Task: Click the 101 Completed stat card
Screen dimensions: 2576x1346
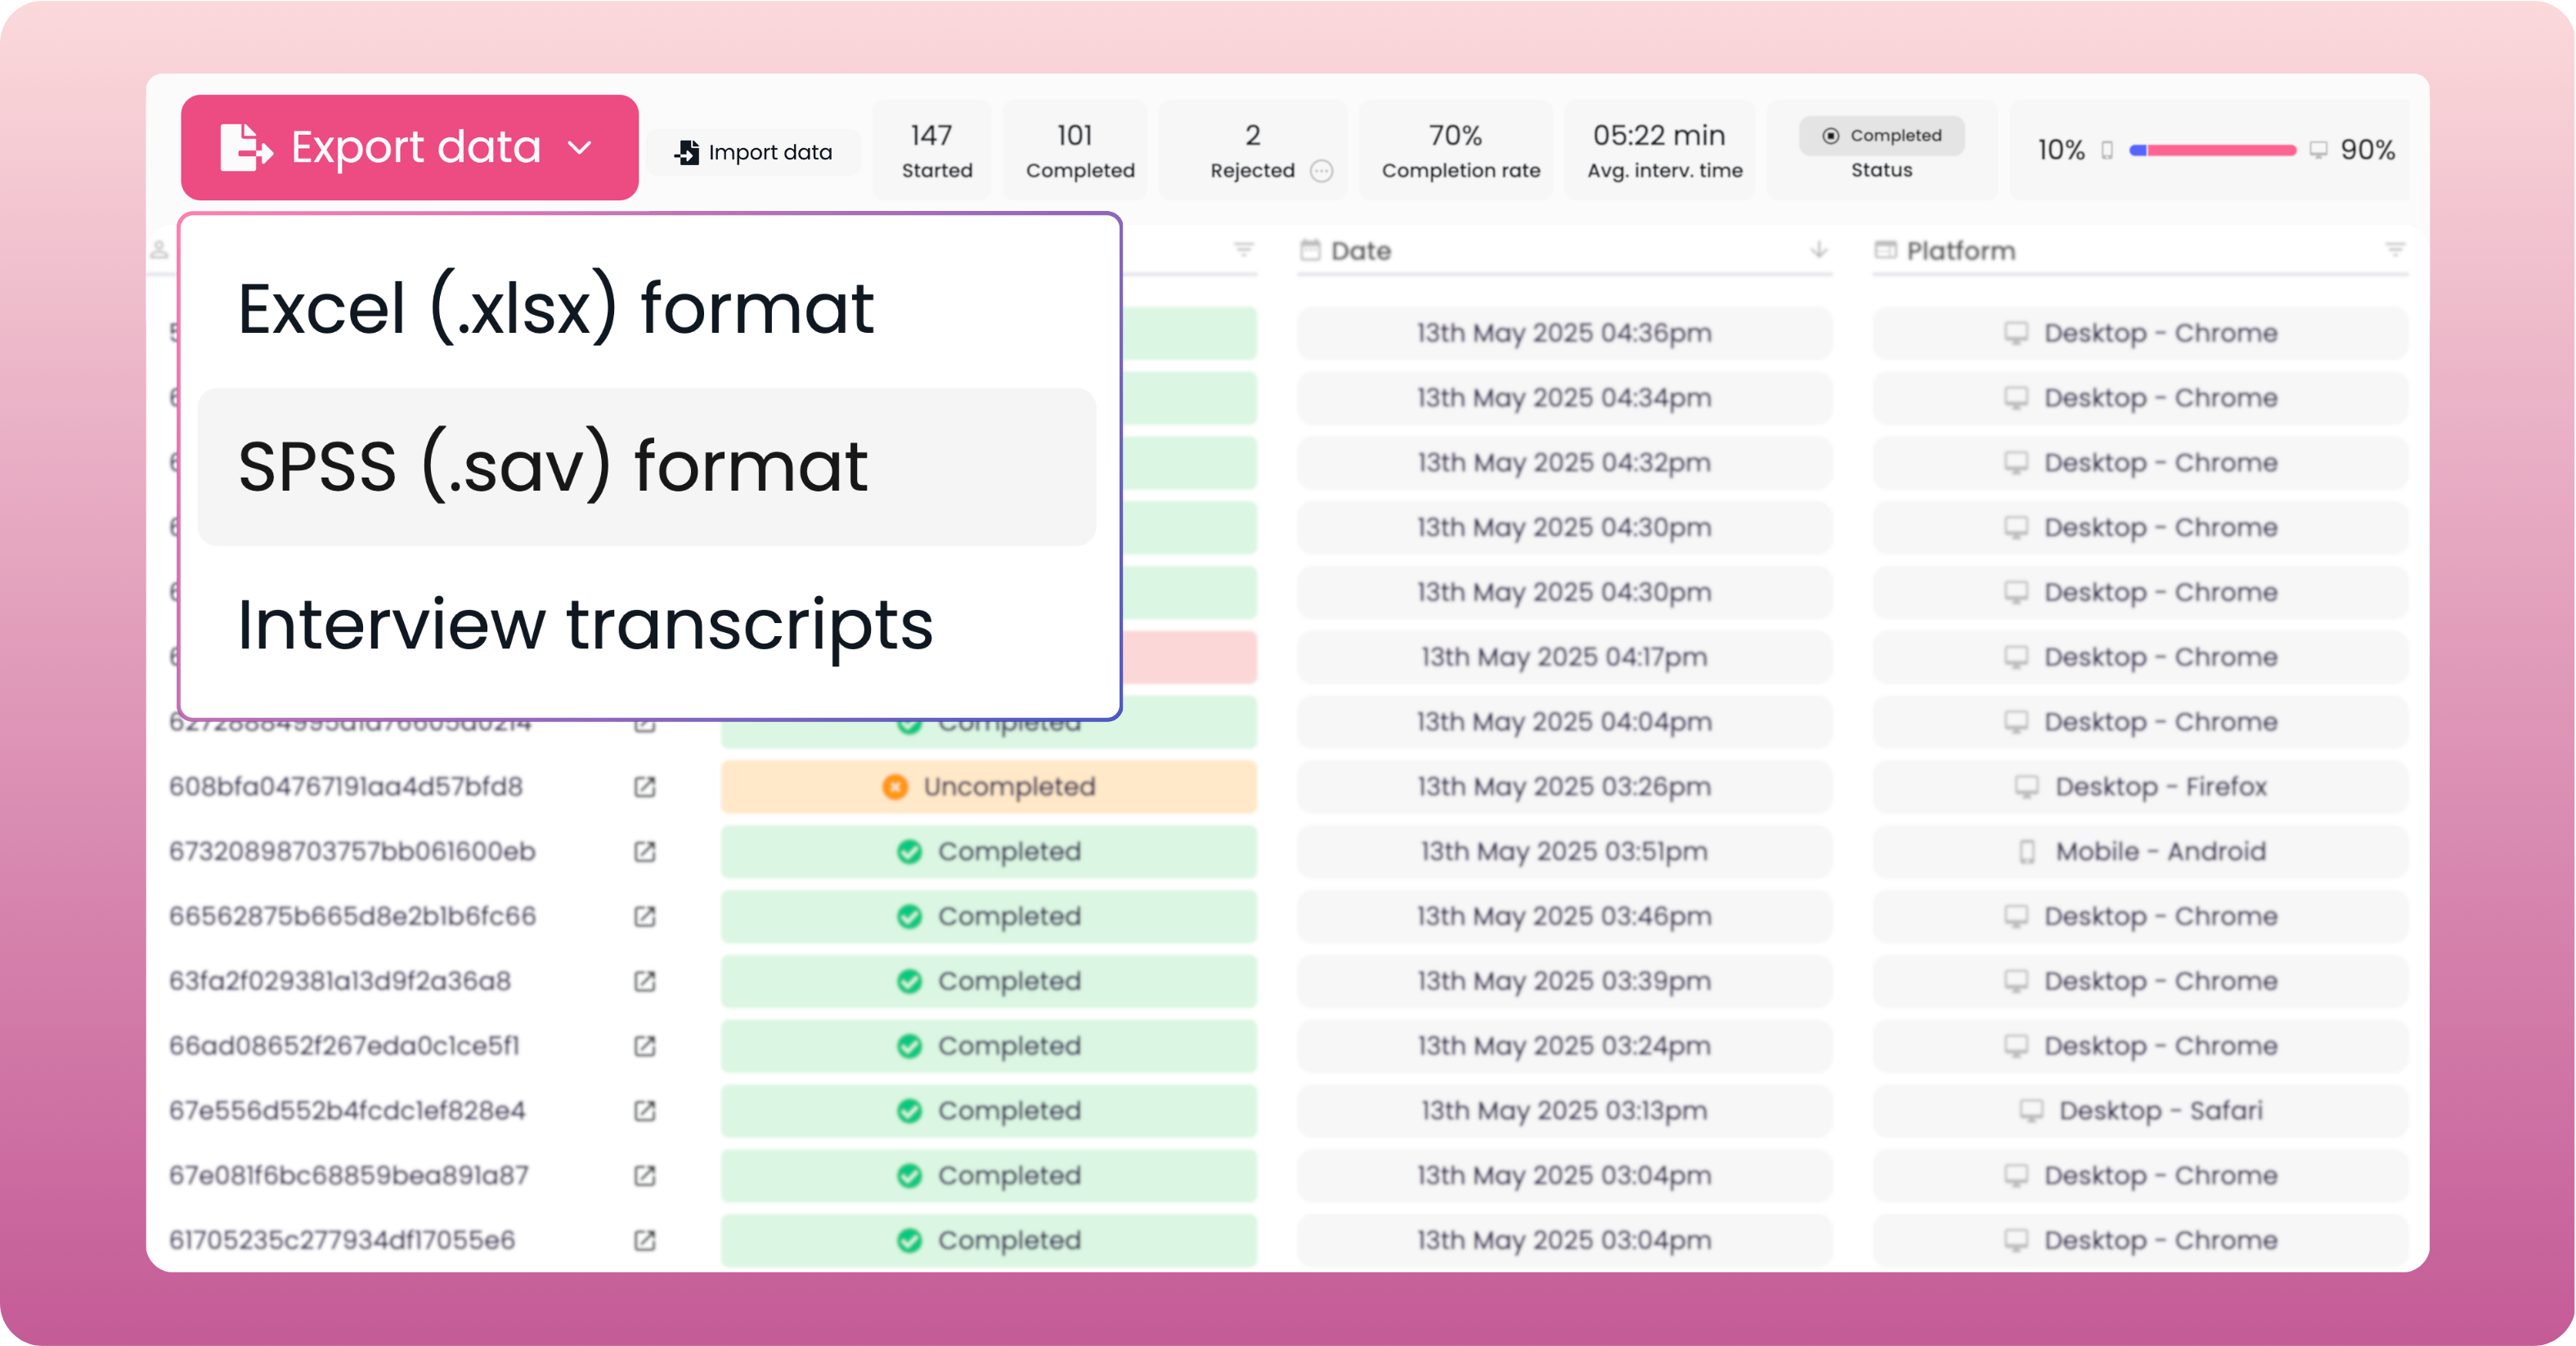Action: [1078, 151]
